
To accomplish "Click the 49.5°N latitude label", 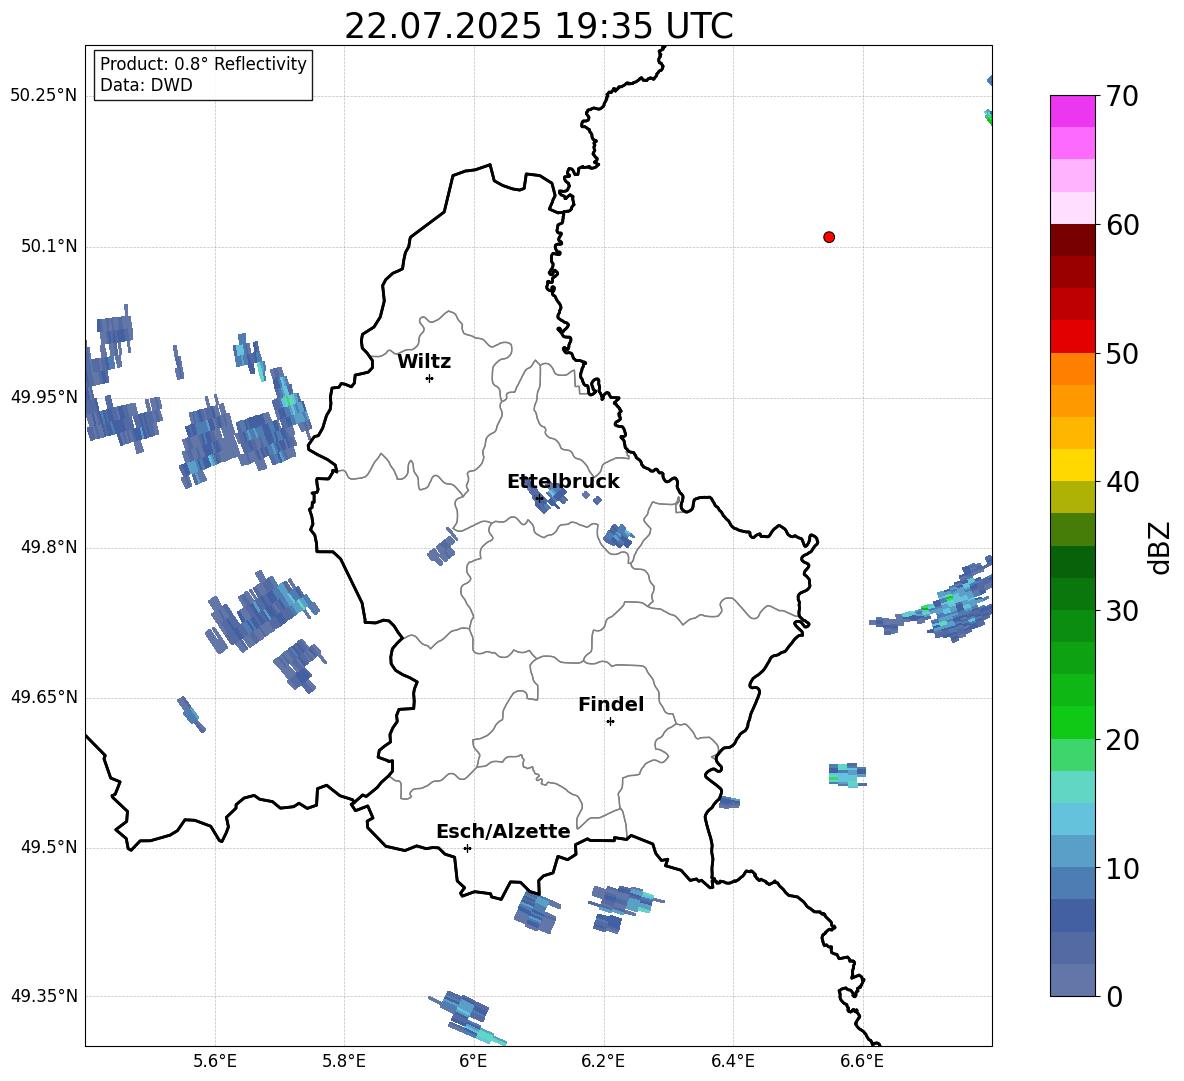I will tap(49, 847).
